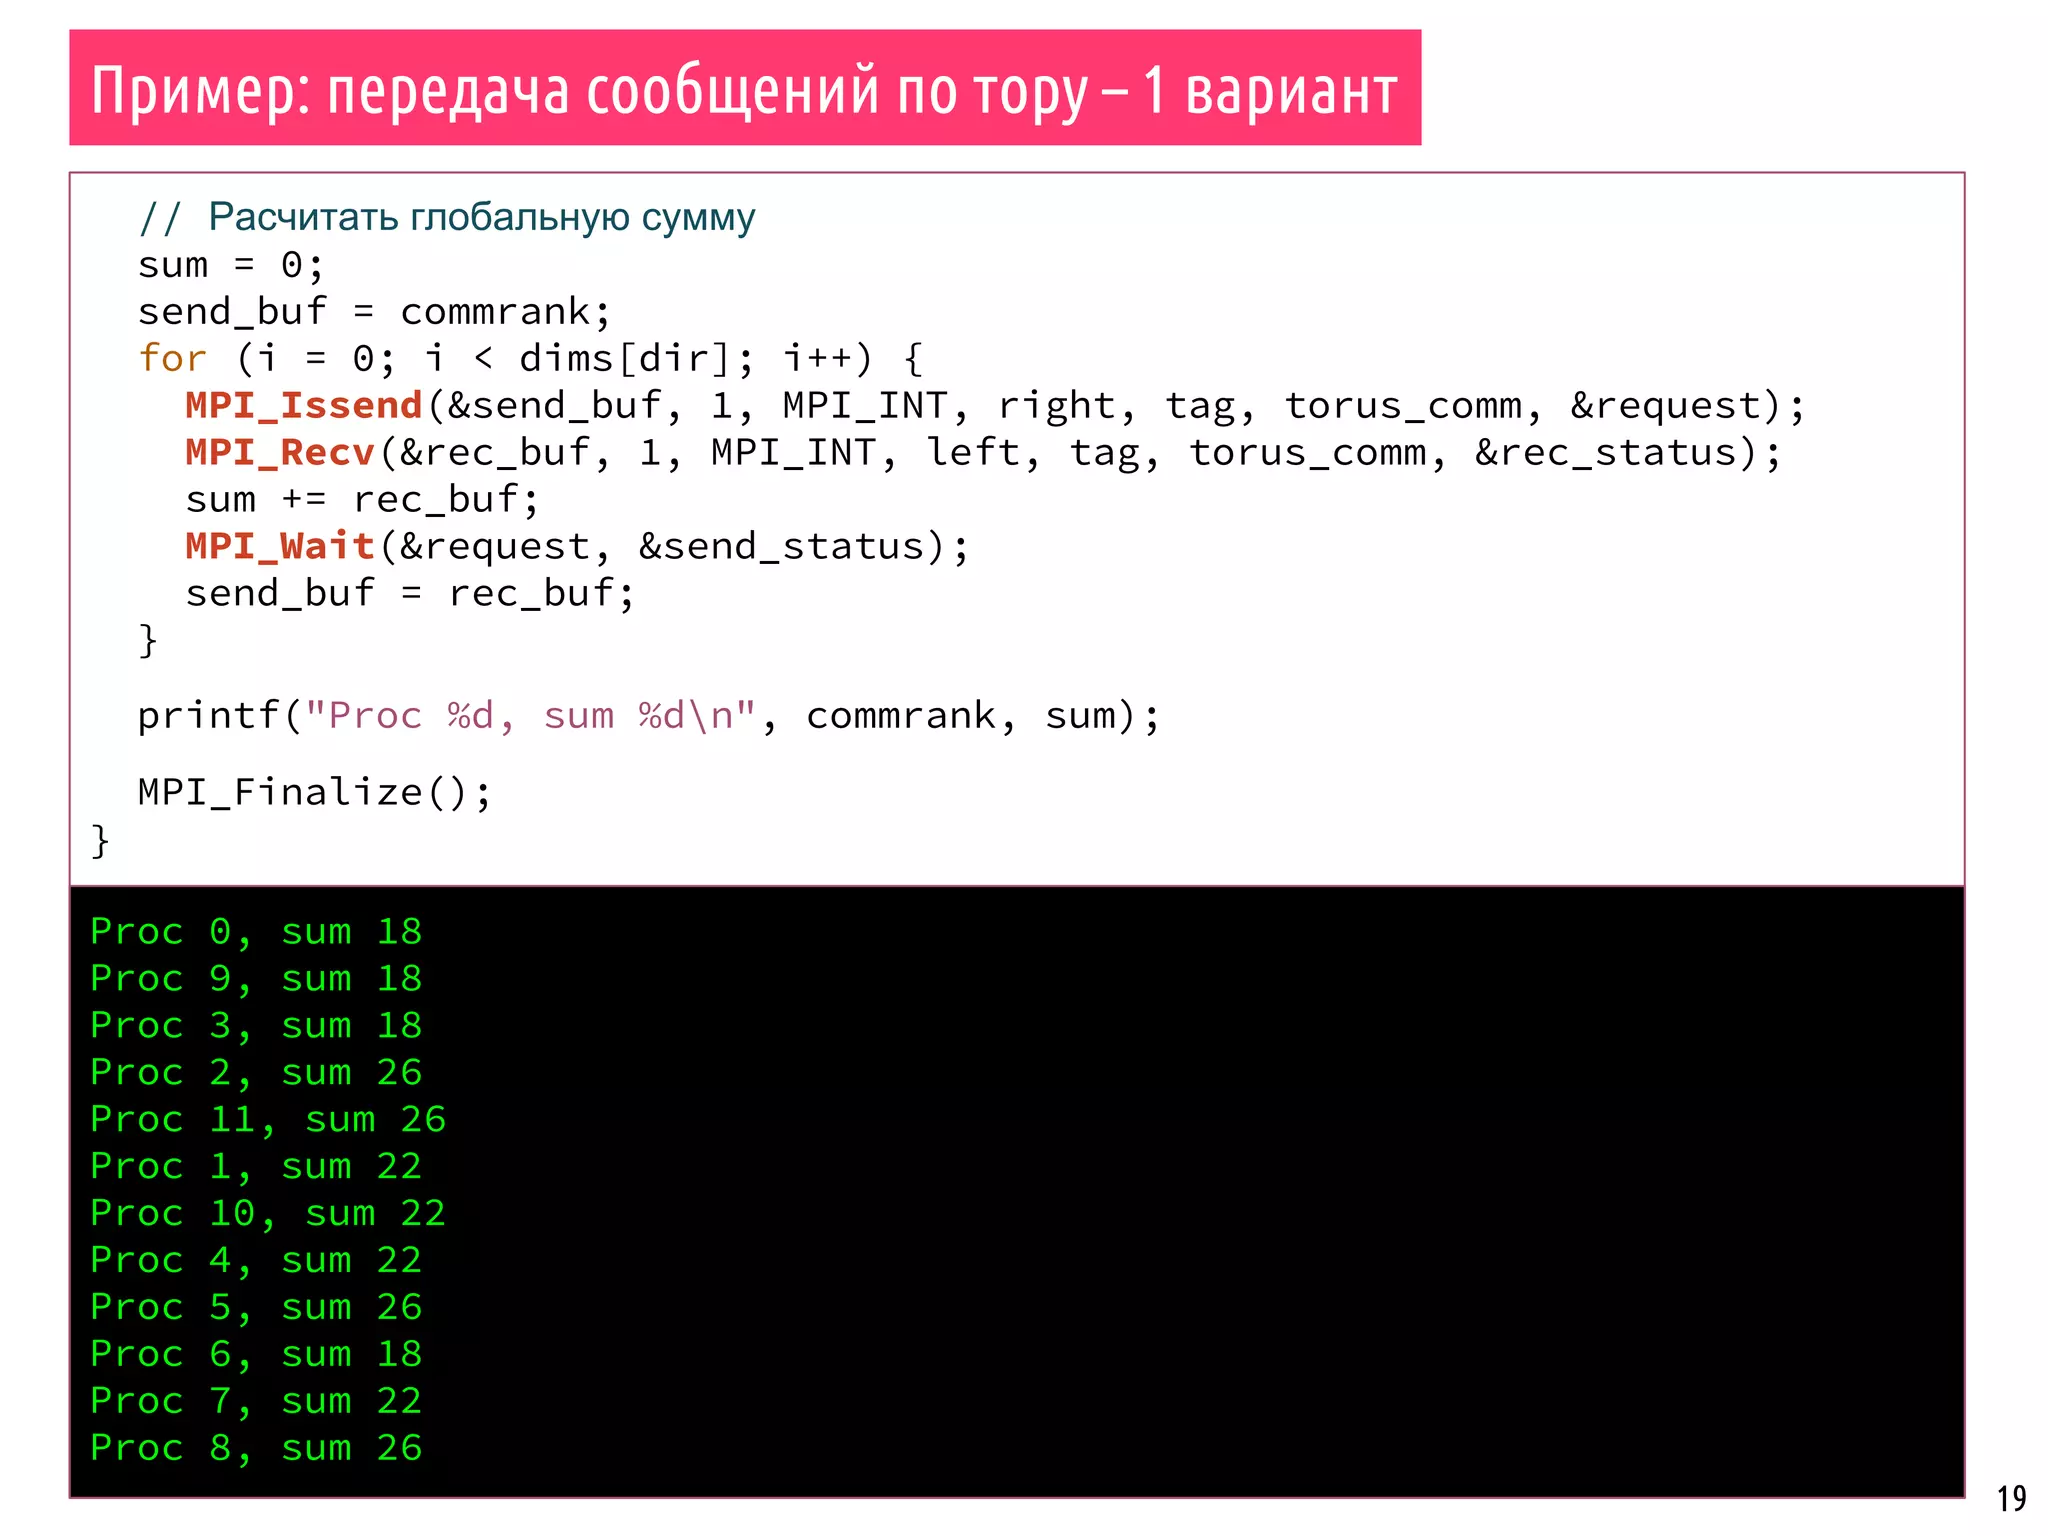Click the slide title 'Пример: передача сообщений по тору – 1 вариант'
2048x1536 pixels.
pyautogui.click(x=744, y=90)
